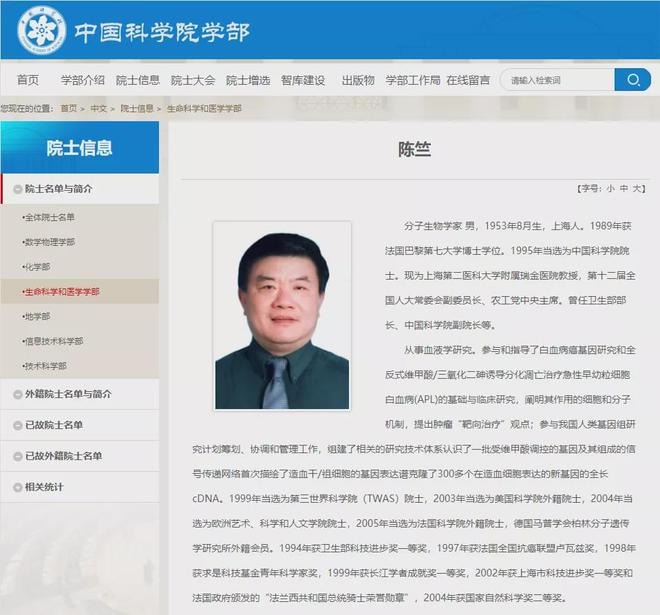Open the 智库建设 navigation item
The height and width of the screenshot is (615, 660).
[303, 80]
